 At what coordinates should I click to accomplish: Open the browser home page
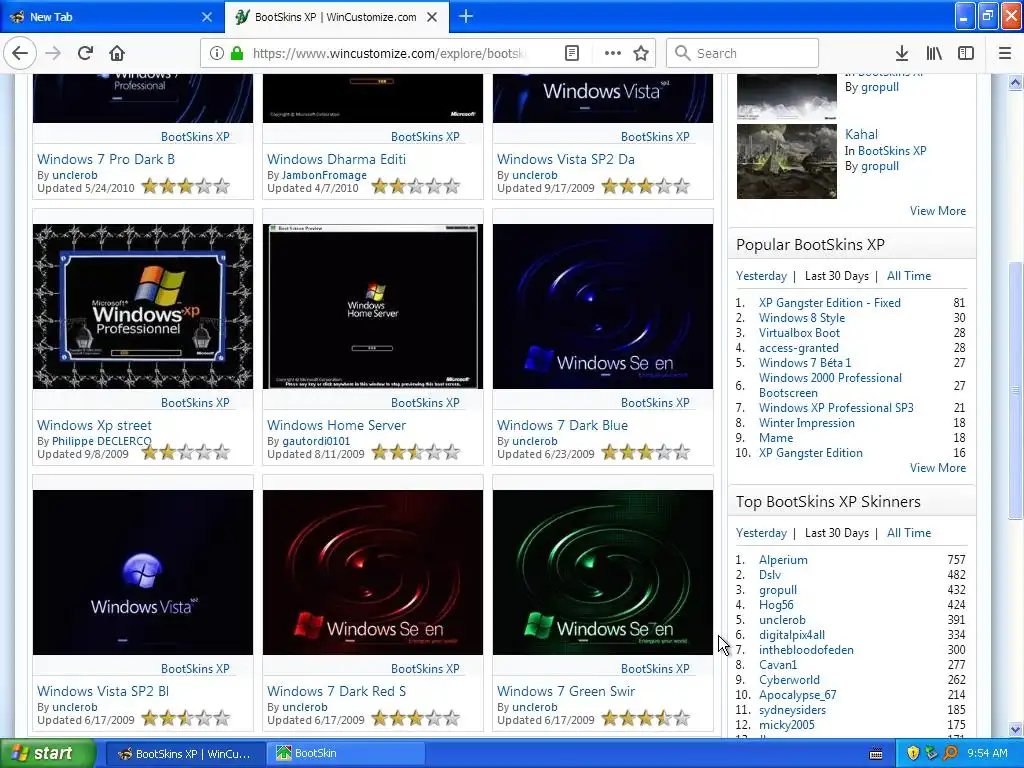(x=117, y=53)
